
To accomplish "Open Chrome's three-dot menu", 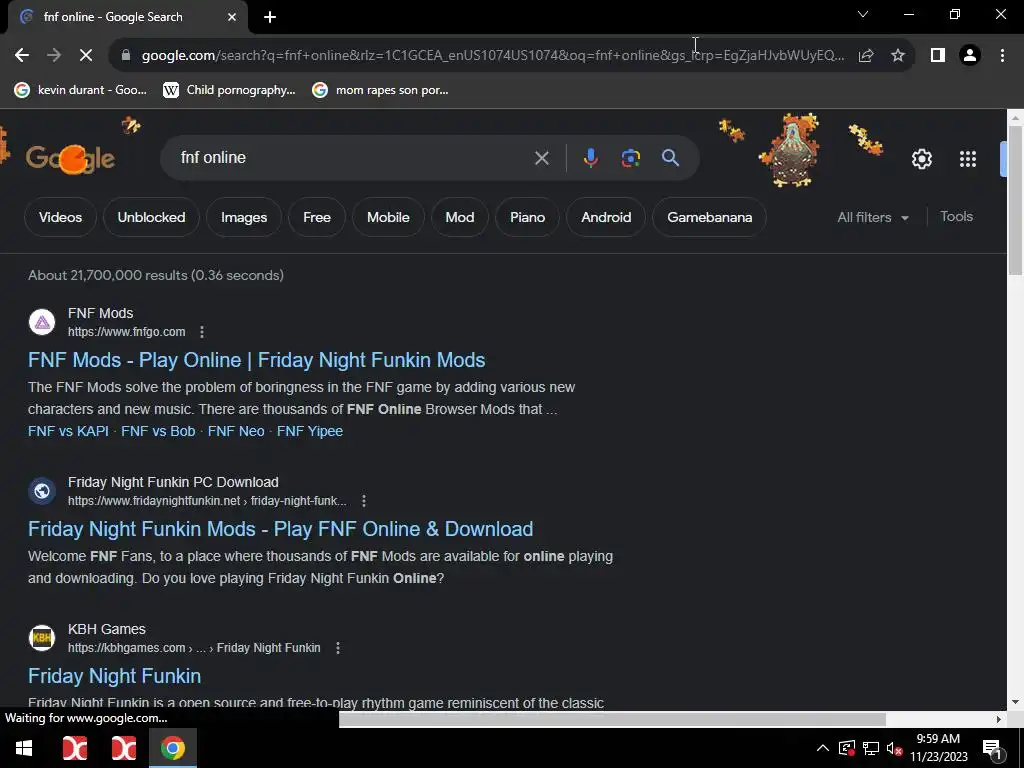I will tap(1002, 56).
